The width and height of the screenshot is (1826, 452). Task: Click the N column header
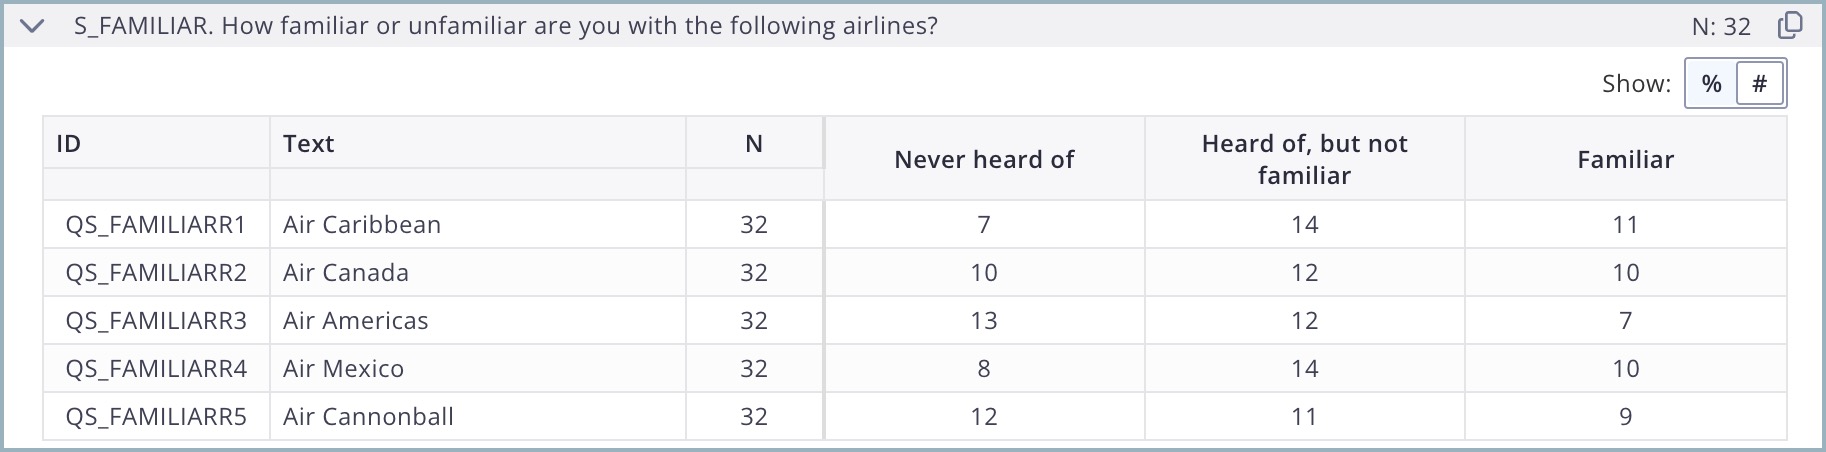754,143
